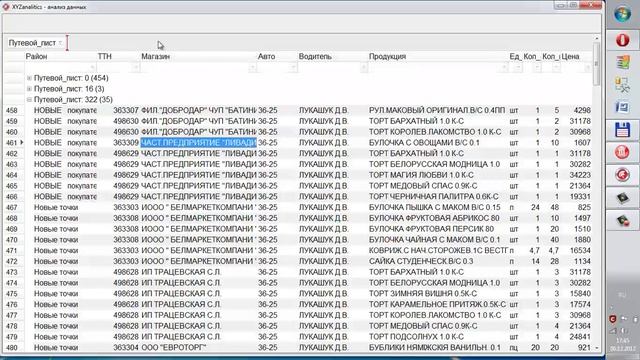Click ИООО "БЕЛМАРКЕТКОМПАНИ" in row 467
This screenshot has height=360, width=640.
point(199,207)
